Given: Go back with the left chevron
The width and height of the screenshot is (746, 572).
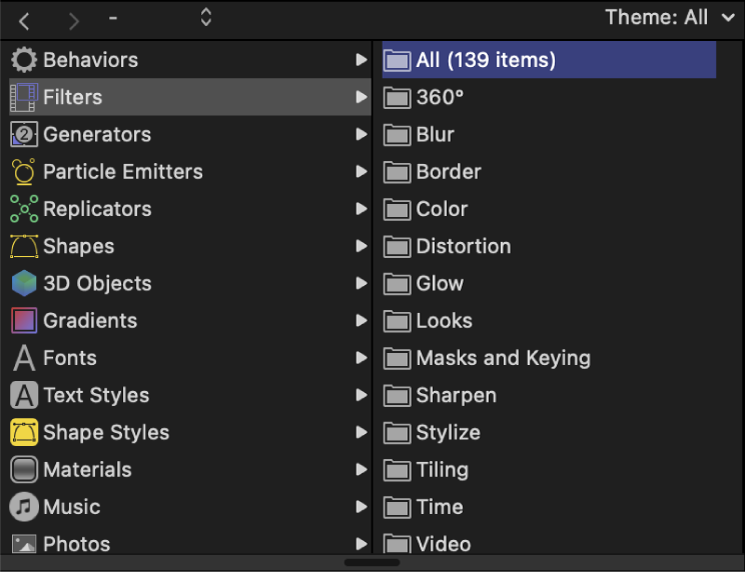Looking at the screenshot, I should click(x=25, y=19).
